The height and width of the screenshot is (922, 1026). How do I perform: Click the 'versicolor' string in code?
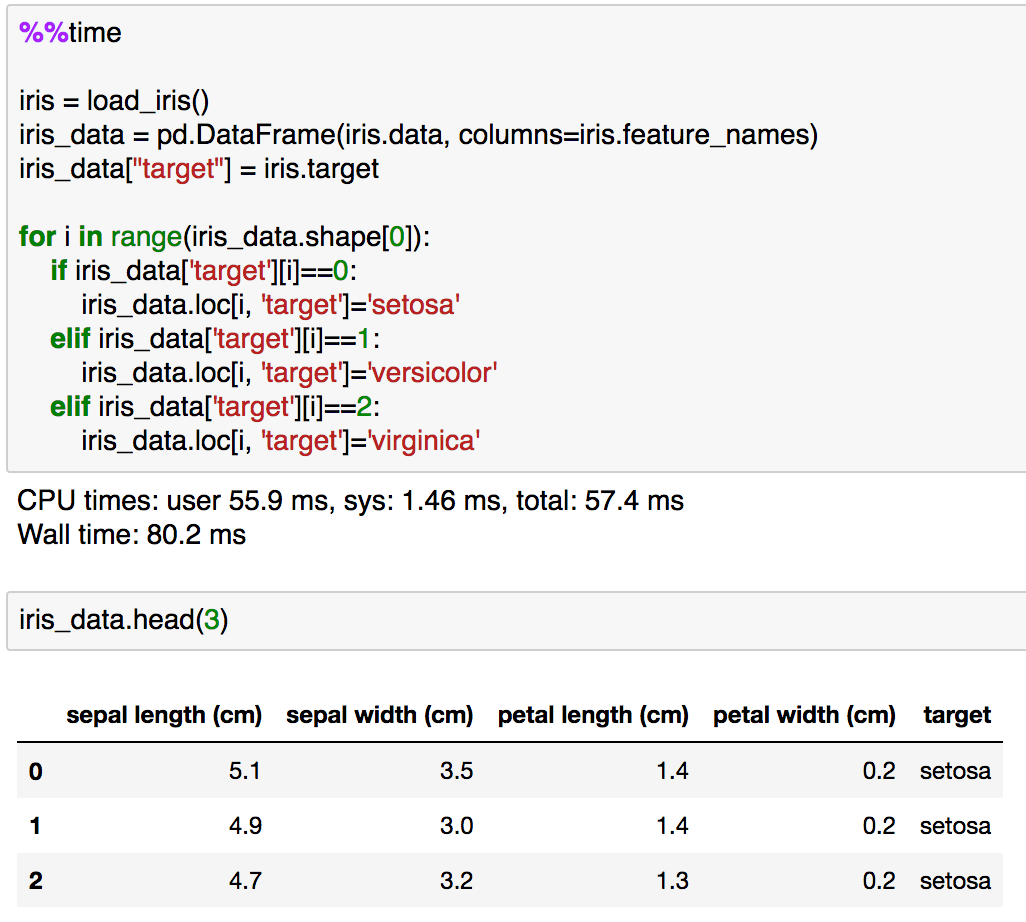tap(432, 373)
